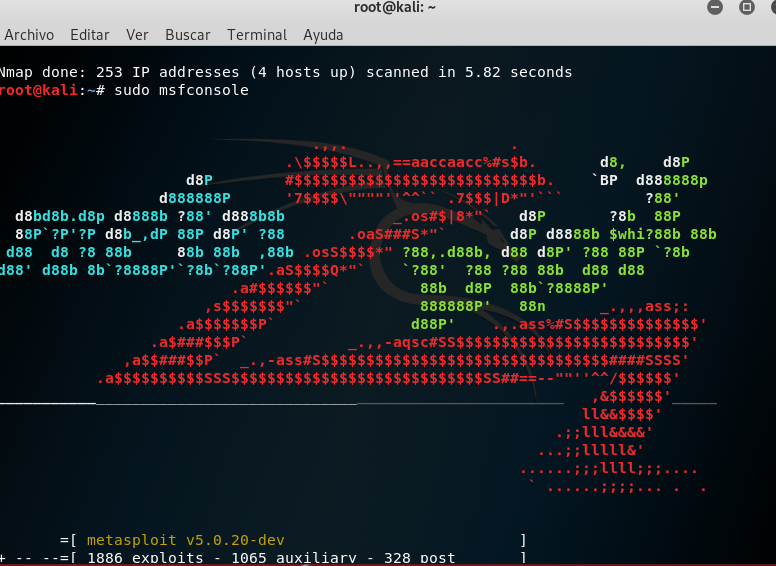Maximize the root@kali terminal window
Screen dimensions: 776x566
(747, 7)
